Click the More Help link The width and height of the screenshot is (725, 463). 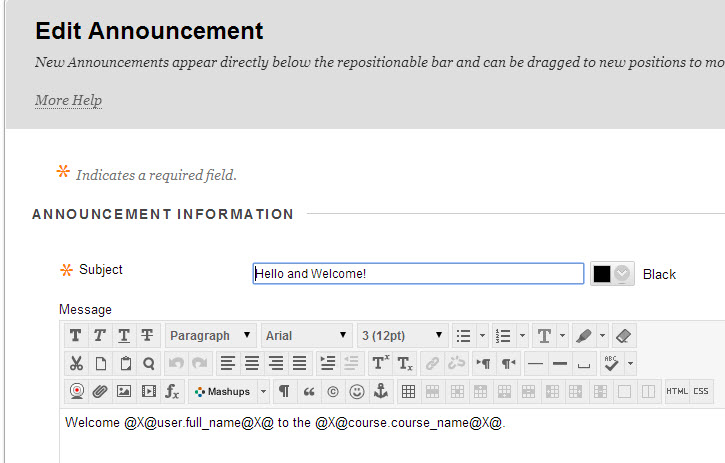pos(68,100)
